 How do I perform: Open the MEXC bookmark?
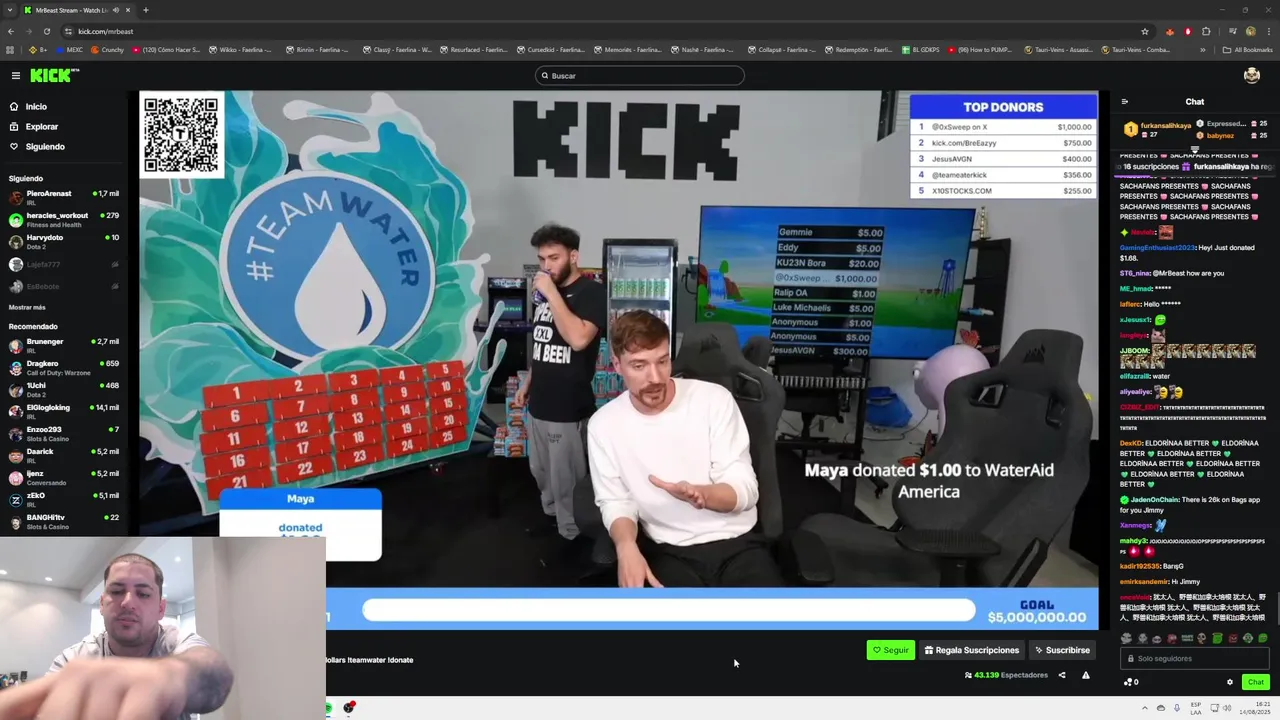(69, 49)
